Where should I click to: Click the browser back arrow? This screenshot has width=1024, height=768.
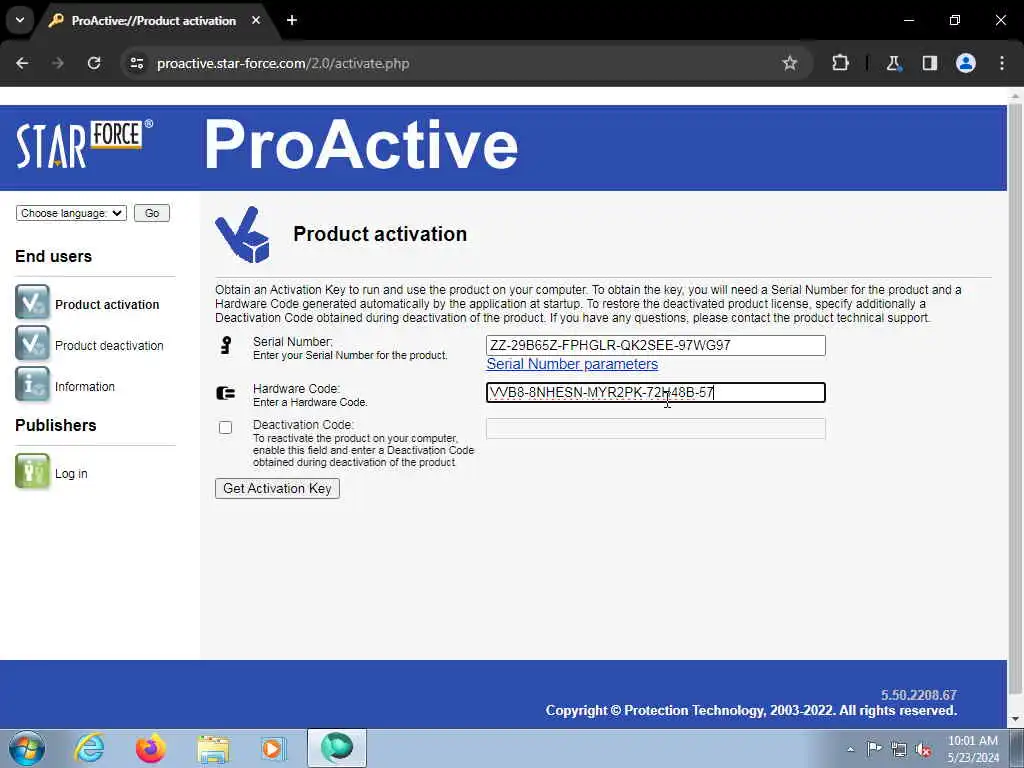22,63
